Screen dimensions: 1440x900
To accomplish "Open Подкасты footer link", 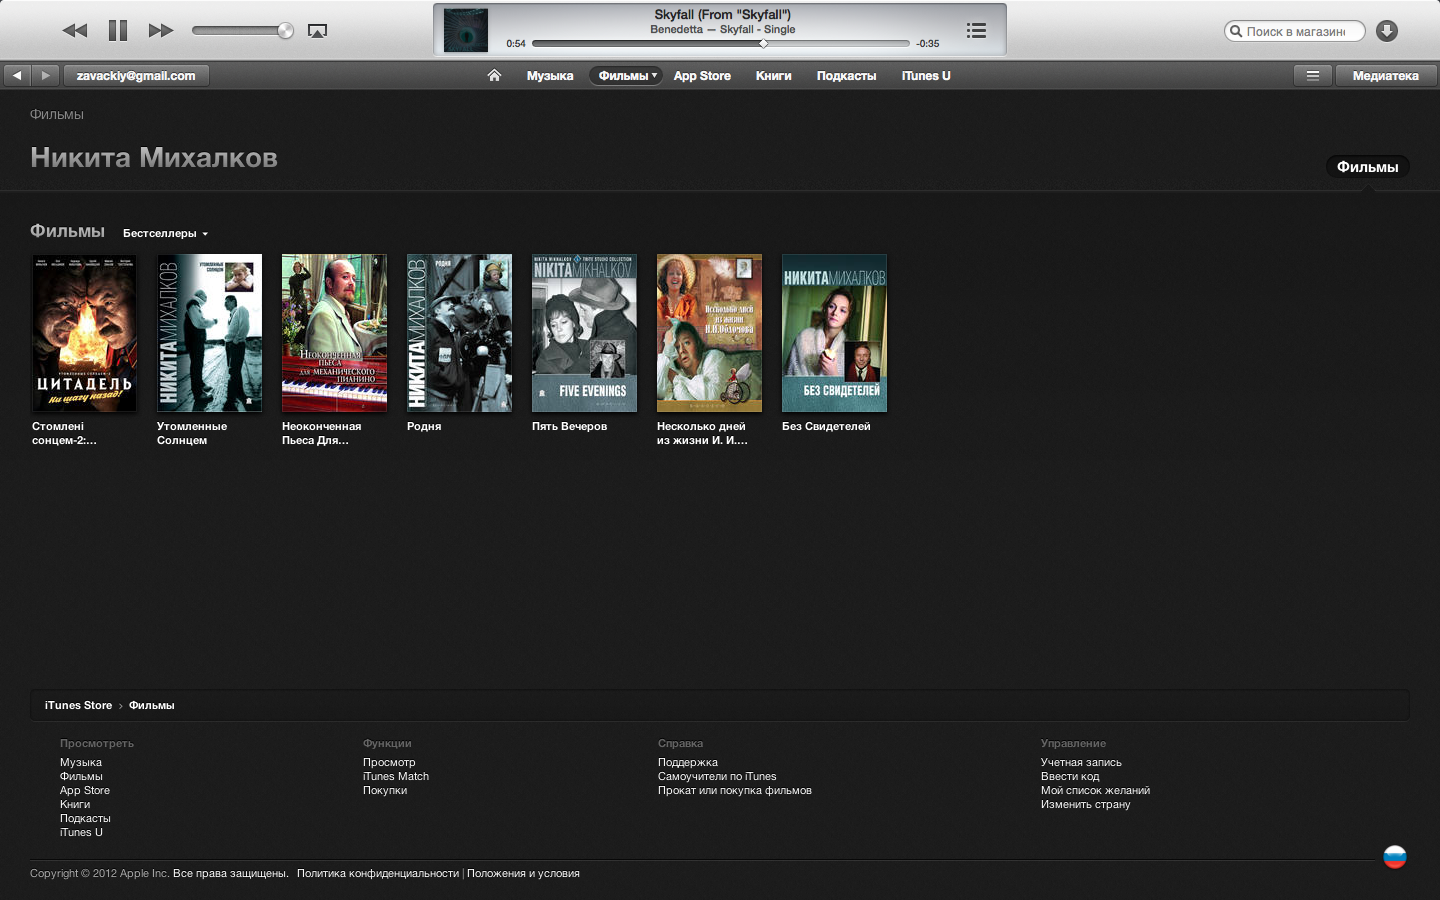I will [x=85, y=818].
